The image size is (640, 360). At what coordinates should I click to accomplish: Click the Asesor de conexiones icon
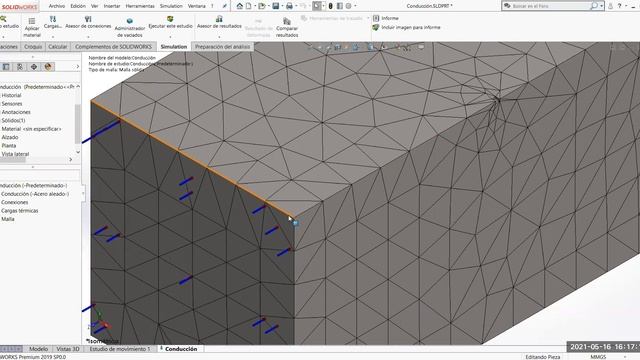(x=88, y=19)
